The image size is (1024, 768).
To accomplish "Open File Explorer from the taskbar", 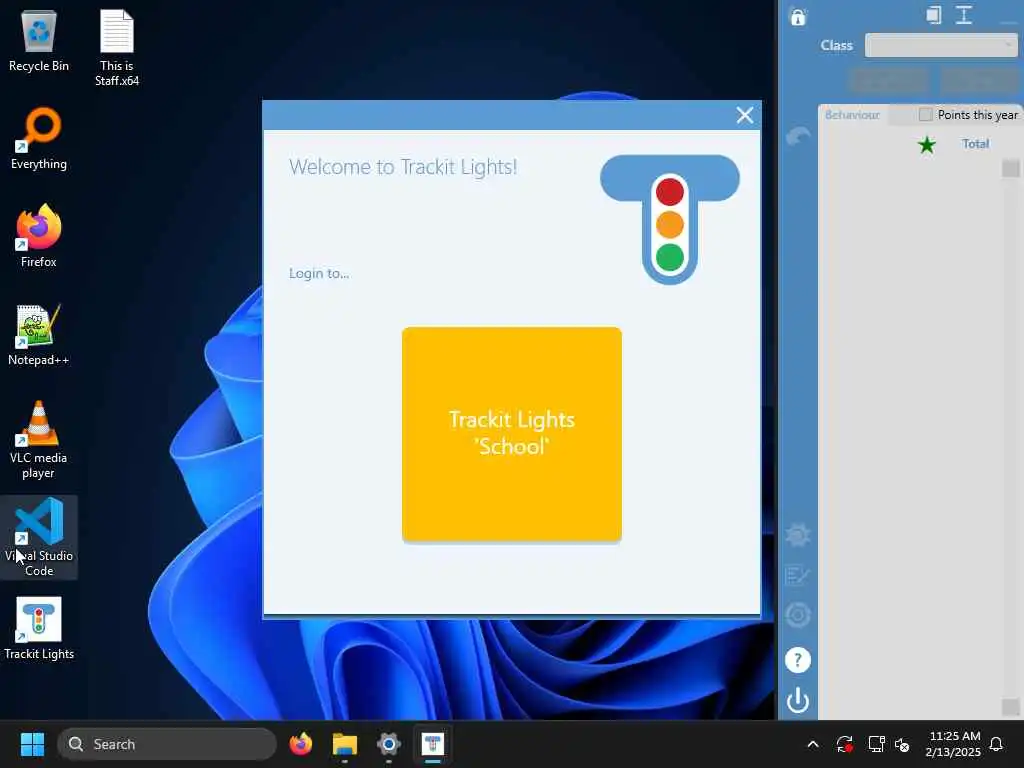I will click(x=345, y=744).
